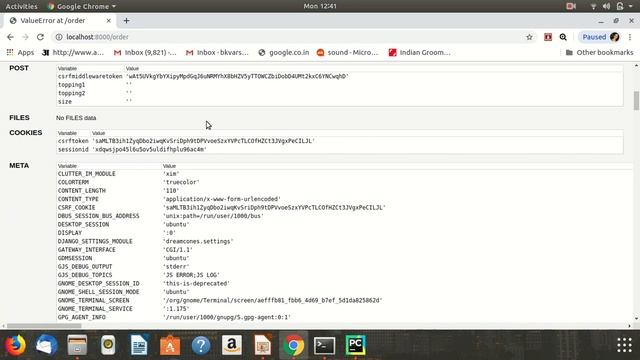Open the Terminal from the dock
This screenshot has height=360, width=640.
coord(324,345)
